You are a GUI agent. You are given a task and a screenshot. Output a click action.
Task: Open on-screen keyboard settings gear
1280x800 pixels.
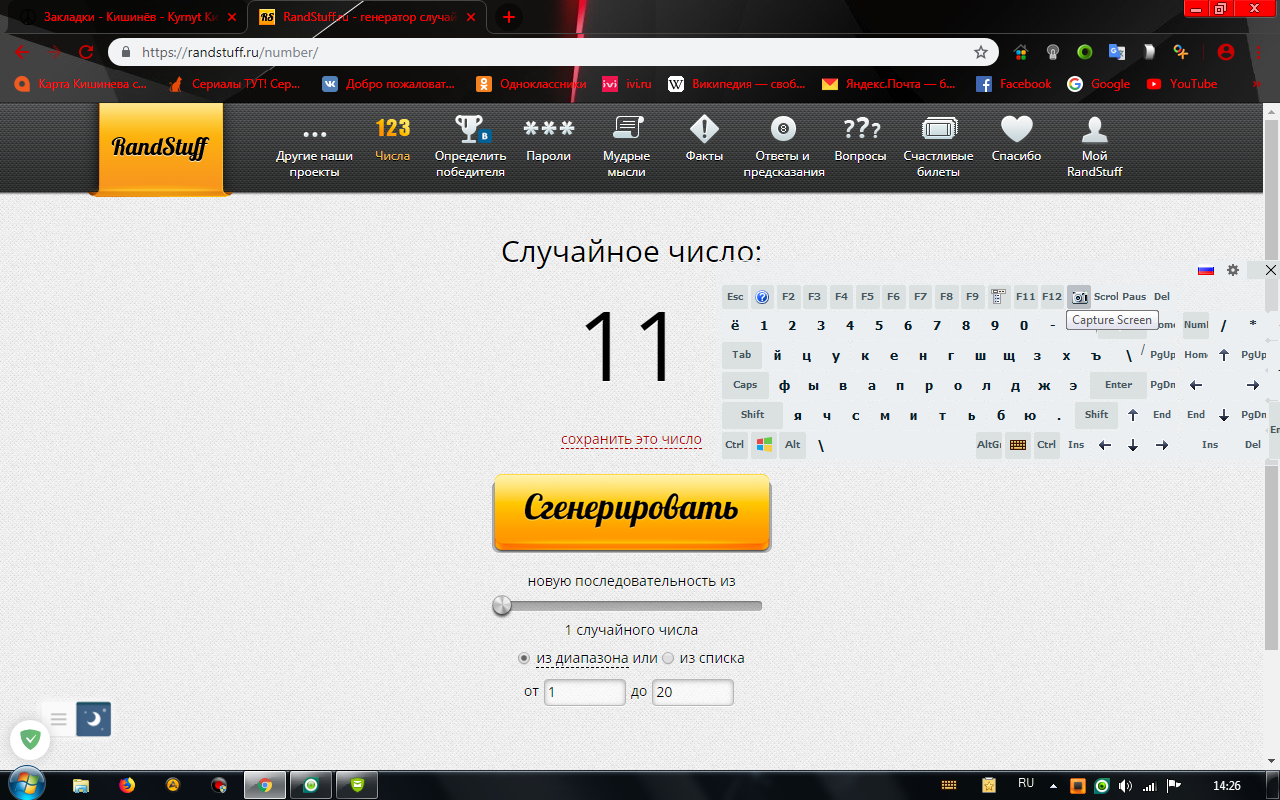click(x=1233, y=270)
